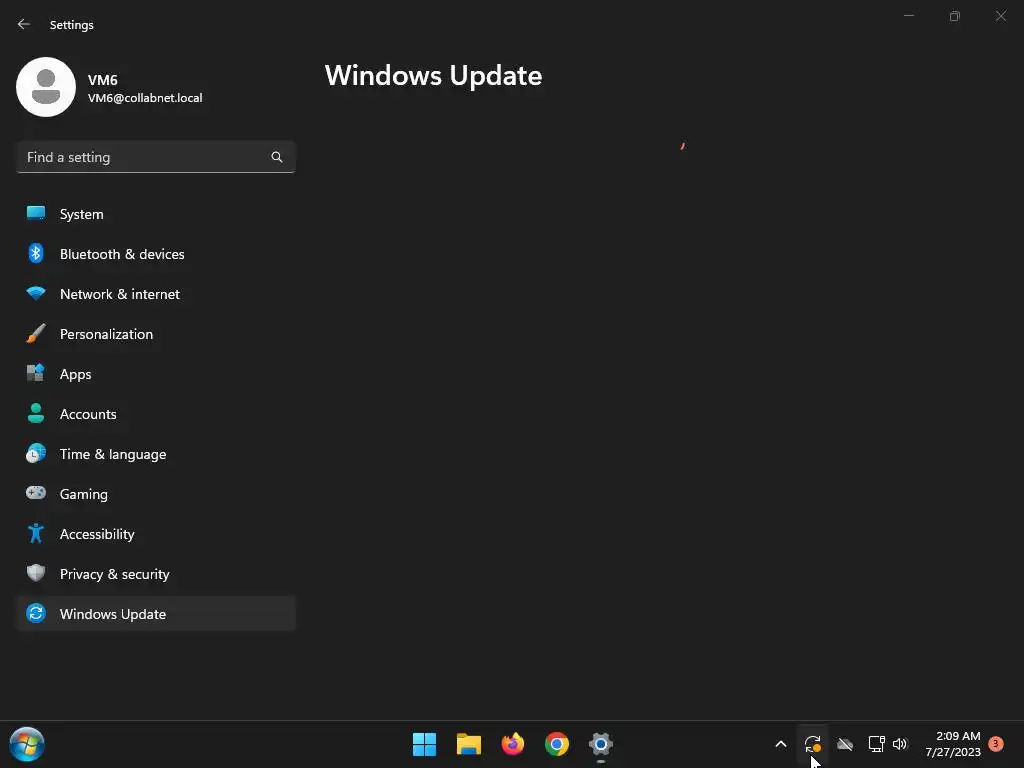This screenshot has height=768, width=1024.
Task: Click the Windows 7 style orb button
Action: coord(27,744)
